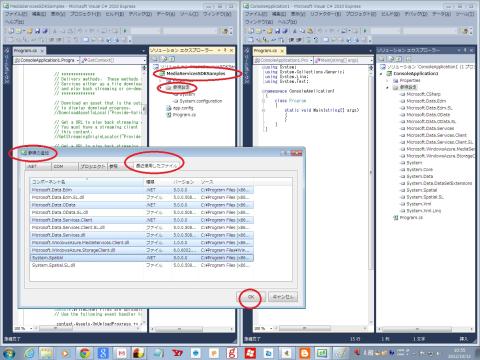Open the Projects tab in Add Reference dialog

(x=93, y=166)
